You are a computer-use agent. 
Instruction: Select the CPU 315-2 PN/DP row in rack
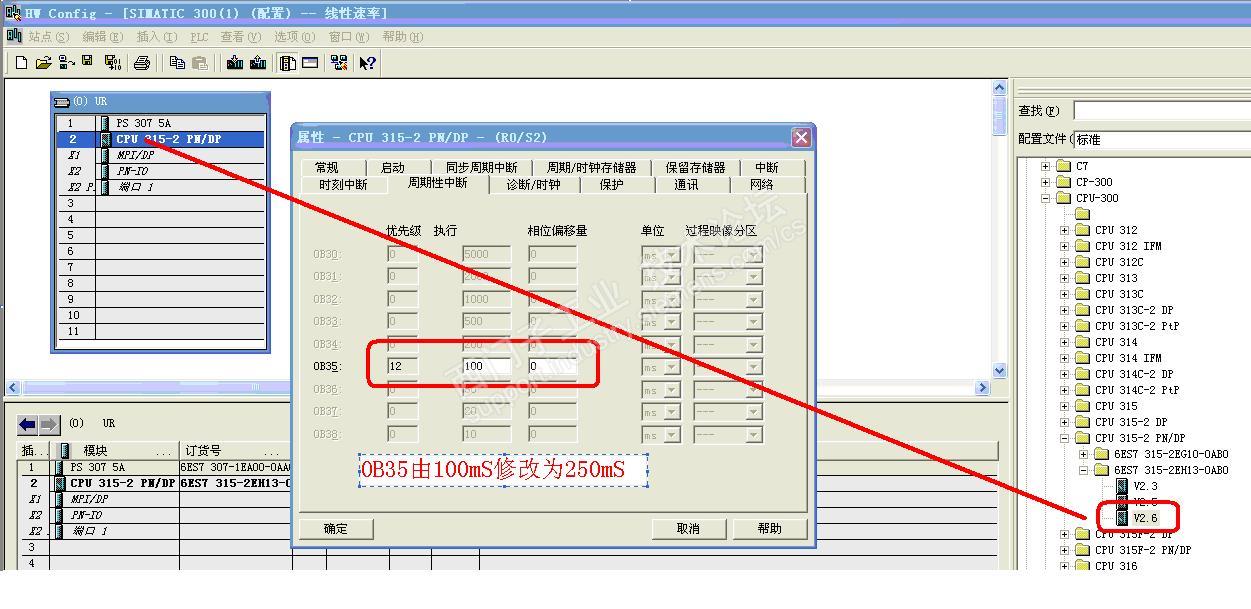(x=160, y=139)
